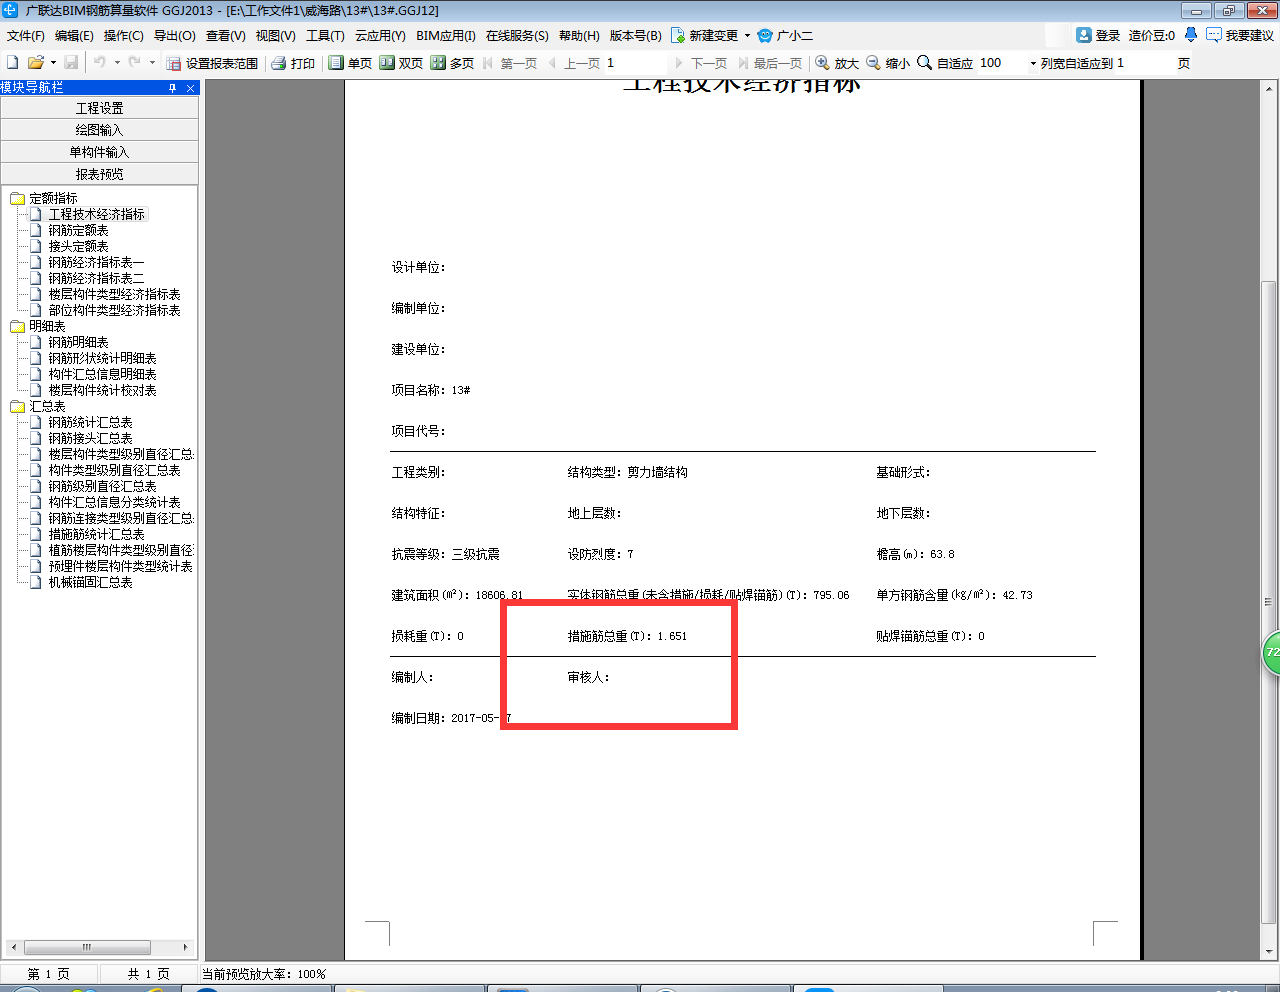Screen dimensions: 1280x992
Task: Click the 新建变更 icon
Action: (x=678, y=35)
